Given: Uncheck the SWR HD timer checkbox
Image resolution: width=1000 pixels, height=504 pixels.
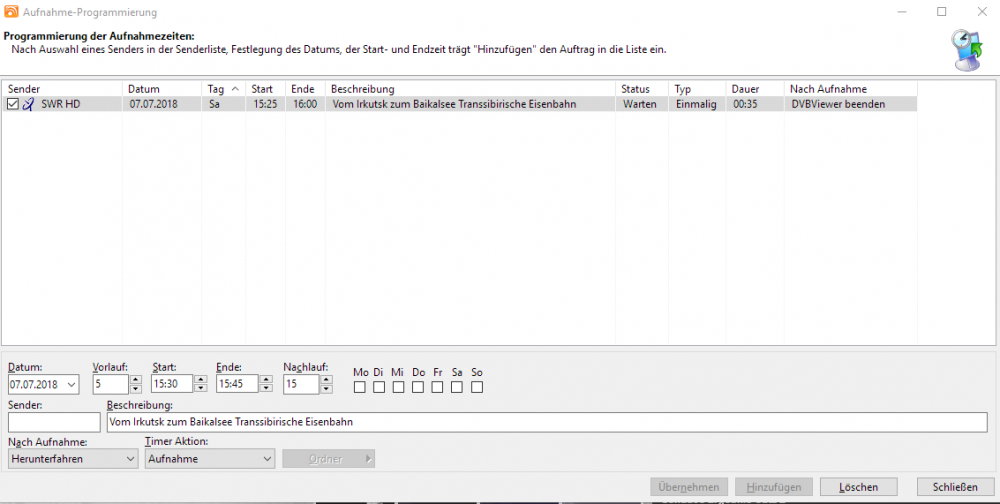Looking at the screenshot, I should click(x=12, y=104).
